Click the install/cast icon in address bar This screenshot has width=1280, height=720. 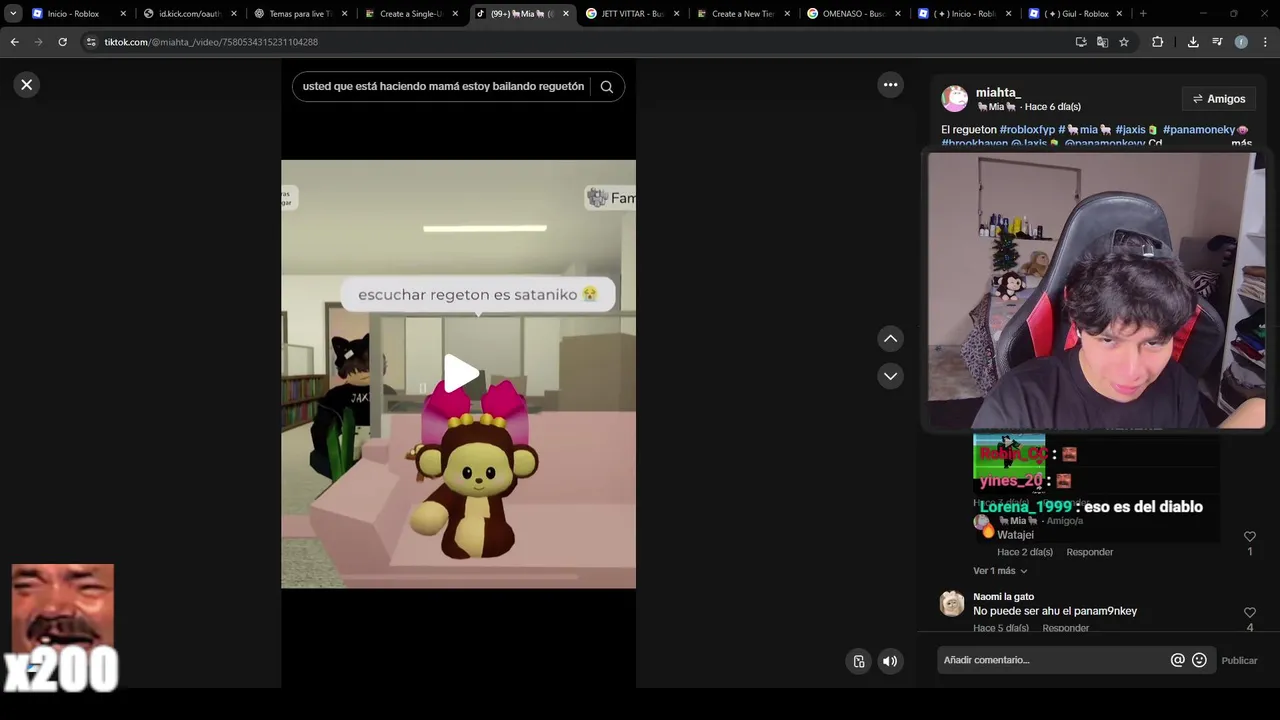point(1081,42)
